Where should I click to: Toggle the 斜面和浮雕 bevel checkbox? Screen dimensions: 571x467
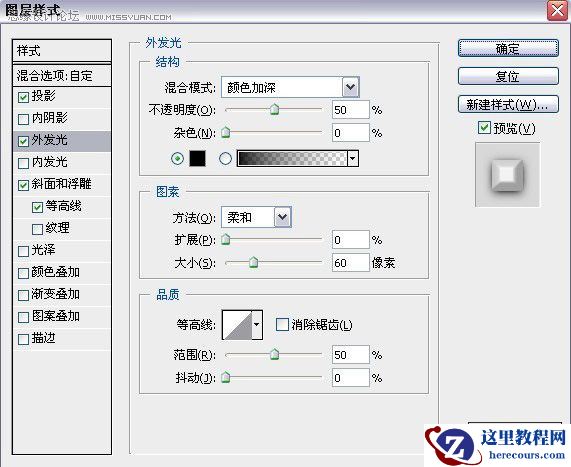pos(23,185)
